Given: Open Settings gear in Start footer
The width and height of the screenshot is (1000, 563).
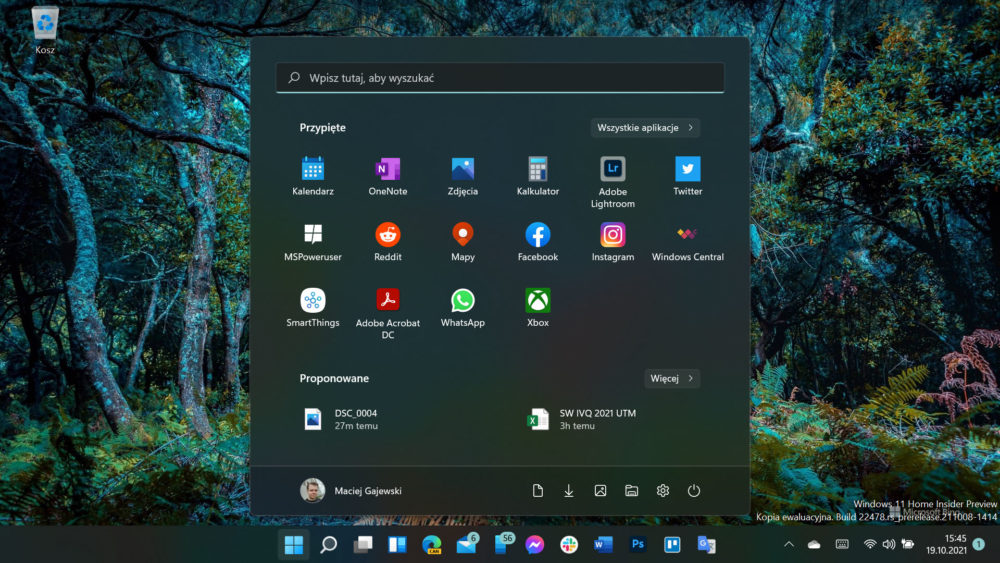Looking at the screenshot, I should click(x=663, y=490).
